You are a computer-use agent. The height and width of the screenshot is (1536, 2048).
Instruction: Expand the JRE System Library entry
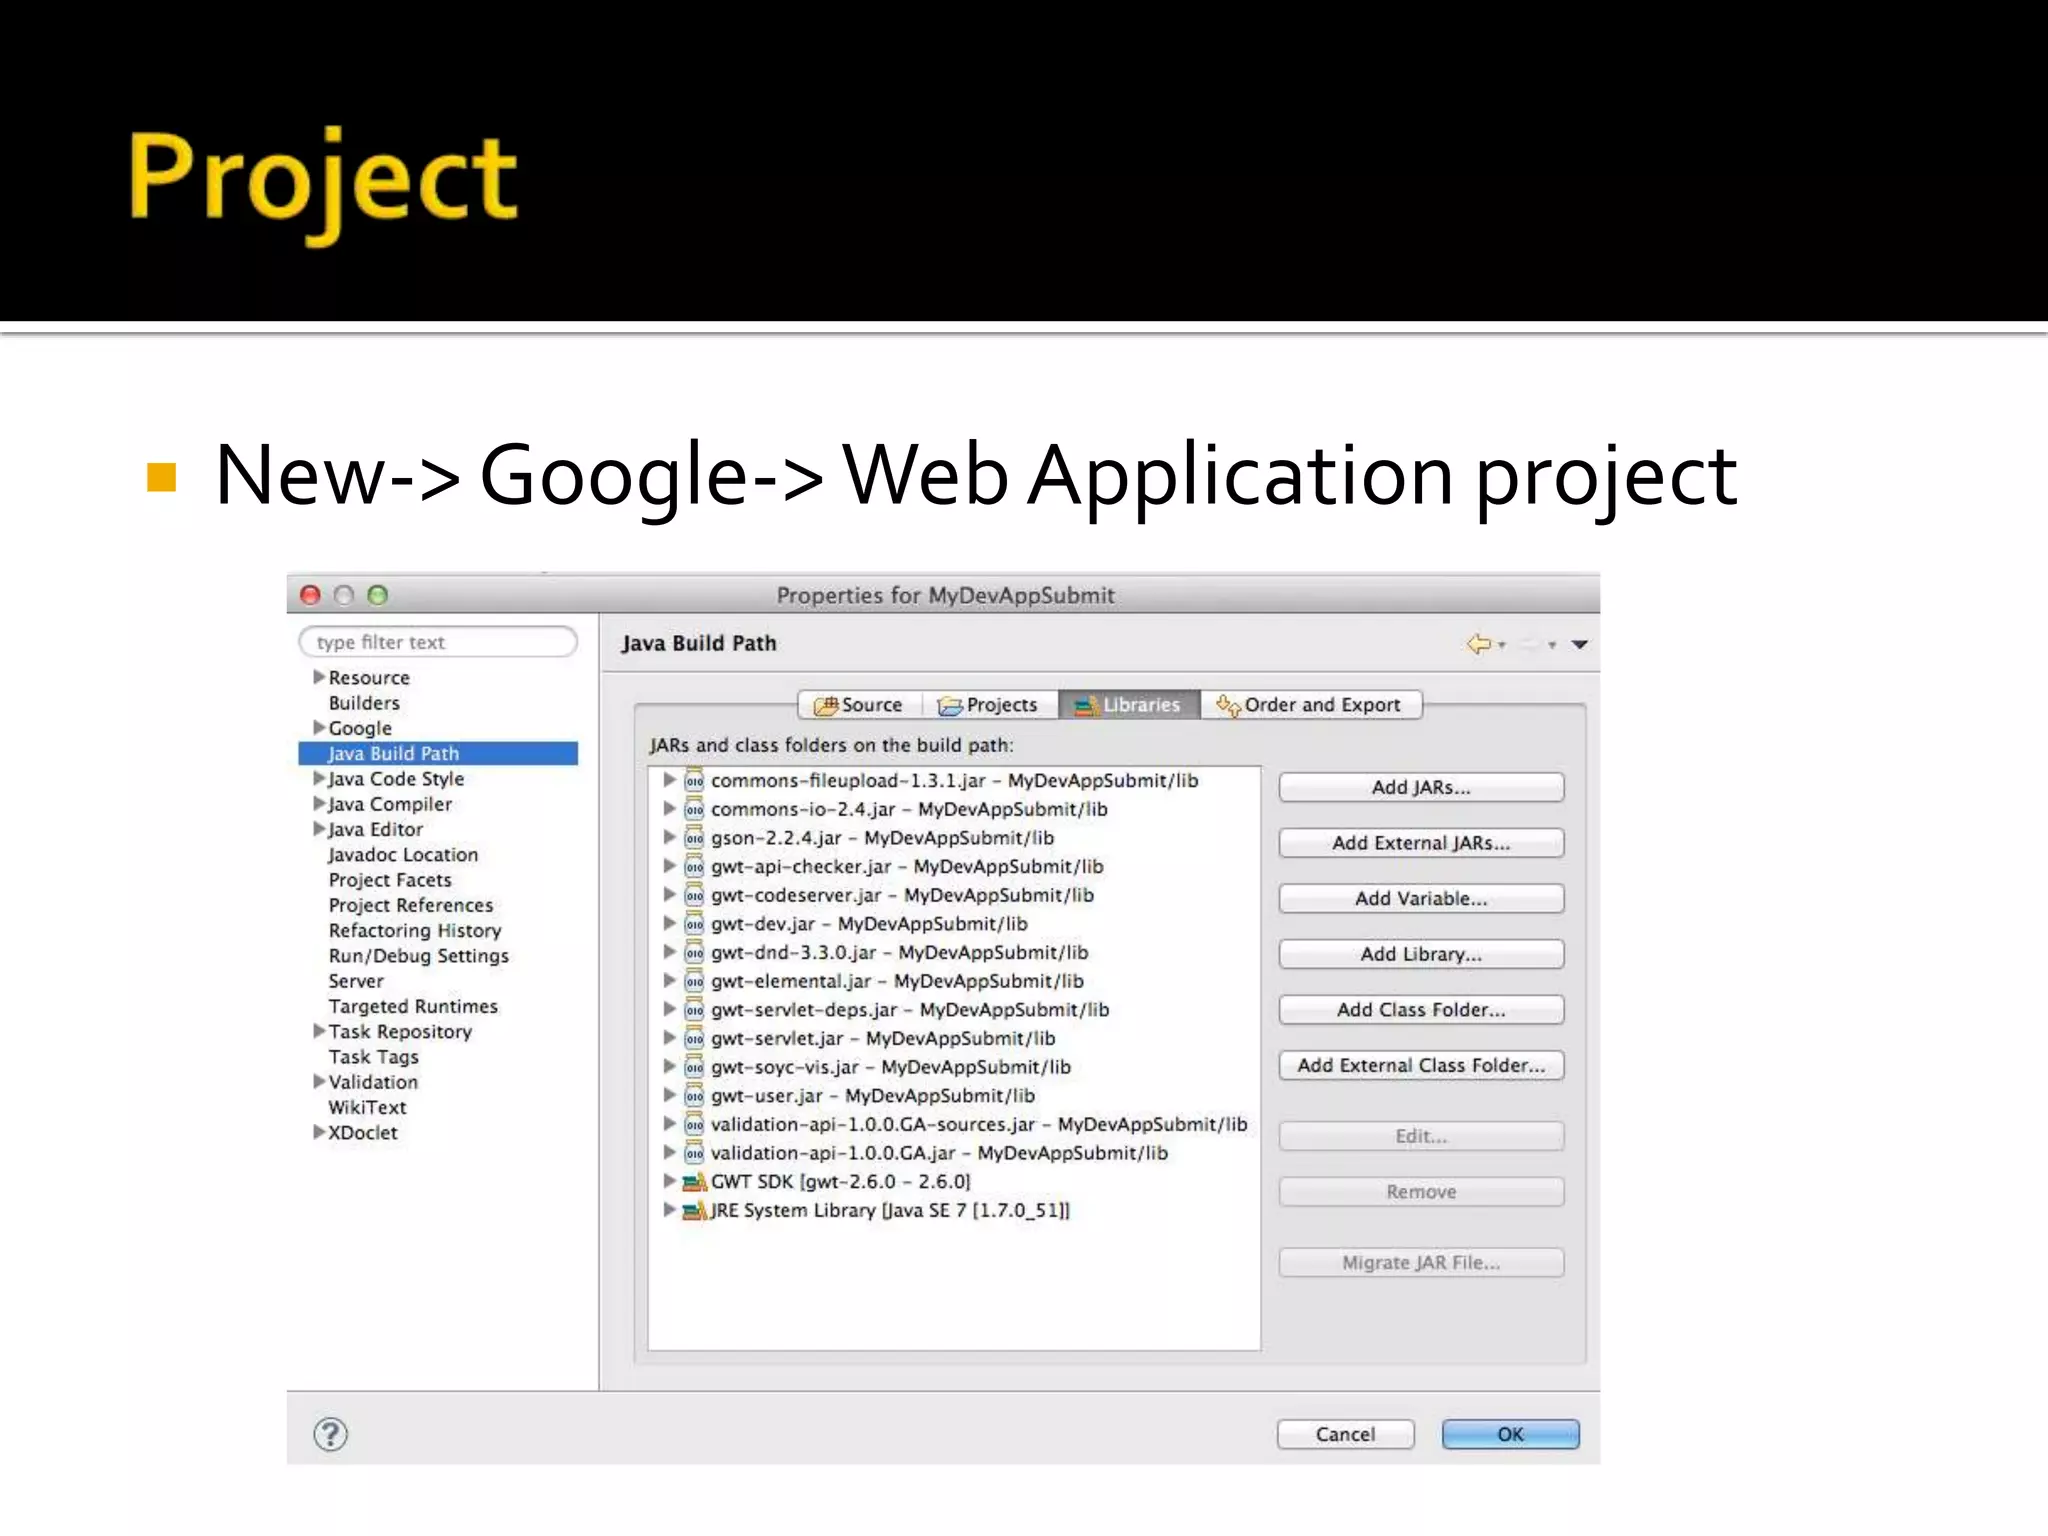[669, 1210]
